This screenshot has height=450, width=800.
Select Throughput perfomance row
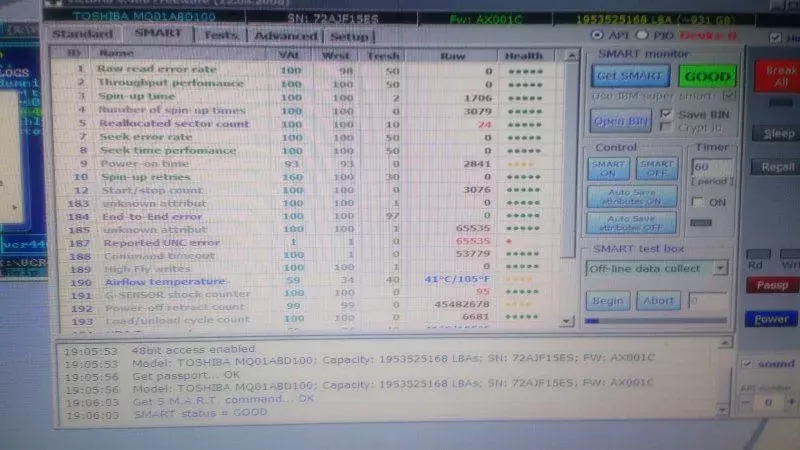pyautogui.click(x=306, y=84)
